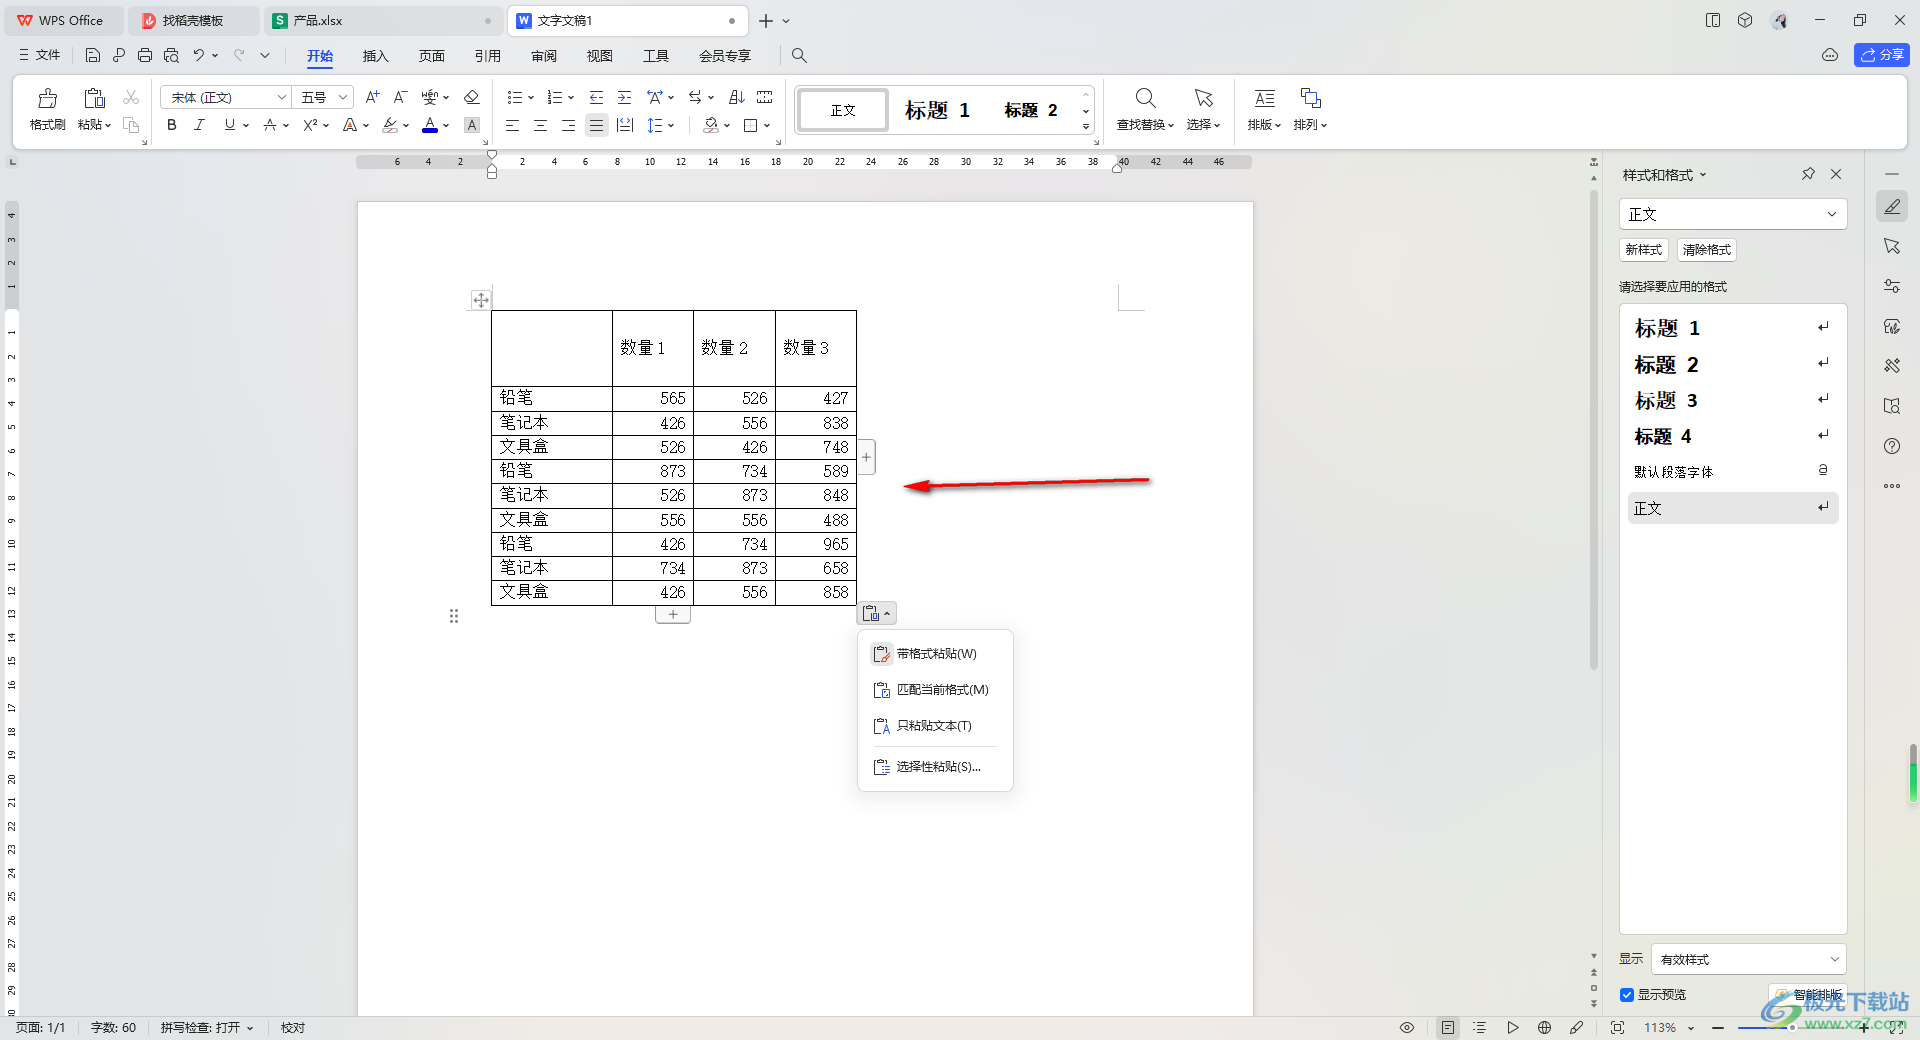
Task: Open the font color A swatch
Action: tap(430, 125)
